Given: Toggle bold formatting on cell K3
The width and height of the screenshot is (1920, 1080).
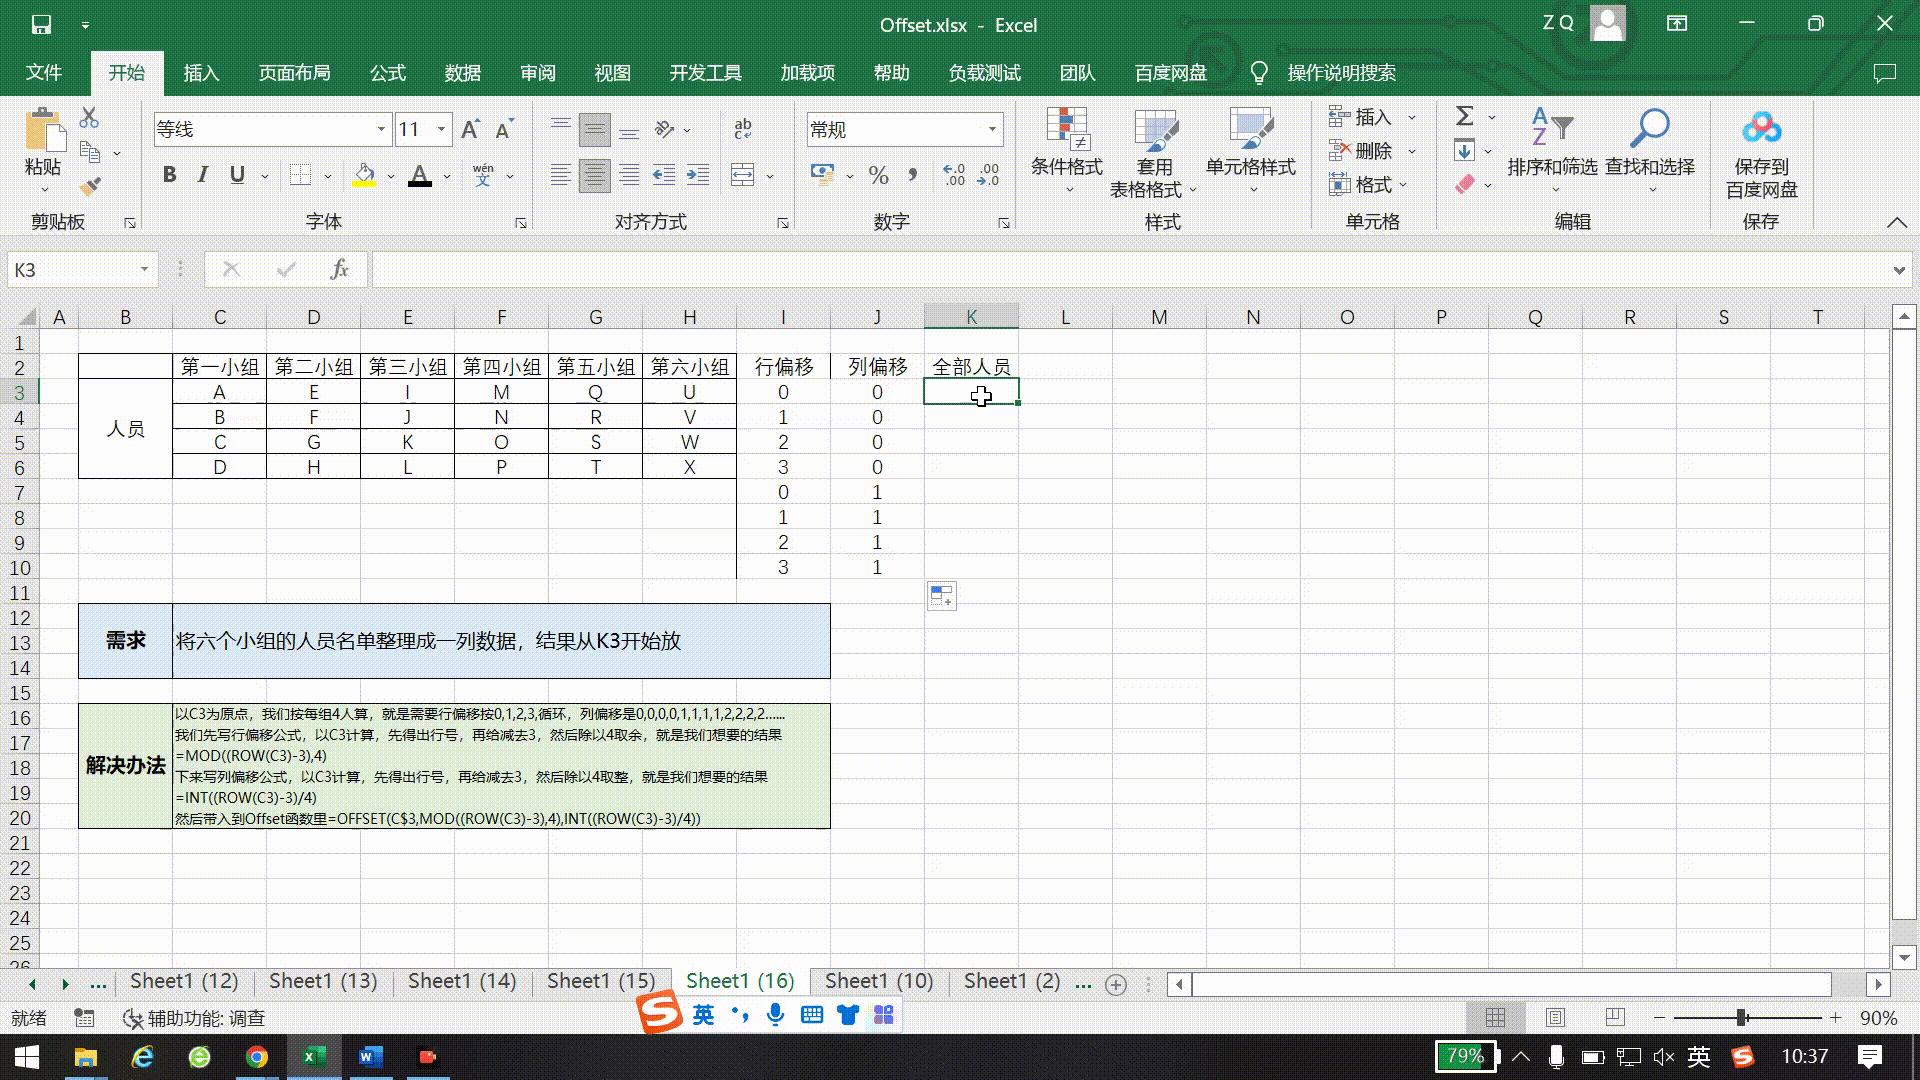Looking at the screenshot, I should 168,174.
